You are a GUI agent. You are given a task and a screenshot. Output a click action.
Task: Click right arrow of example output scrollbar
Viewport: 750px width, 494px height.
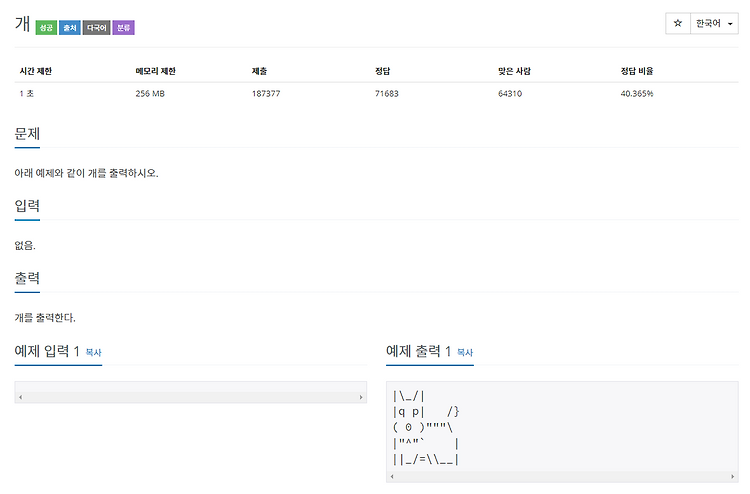coord(733,476)
